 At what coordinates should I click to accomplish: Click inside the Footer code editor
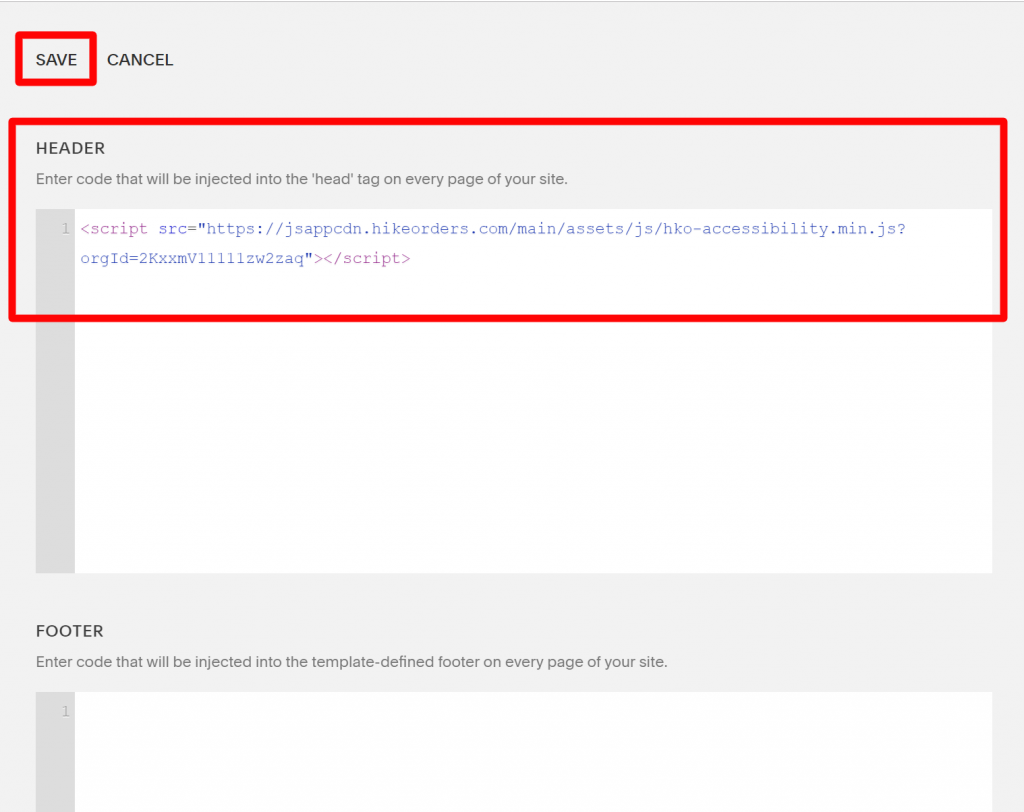pyautogui.click(x=533, y=751)
